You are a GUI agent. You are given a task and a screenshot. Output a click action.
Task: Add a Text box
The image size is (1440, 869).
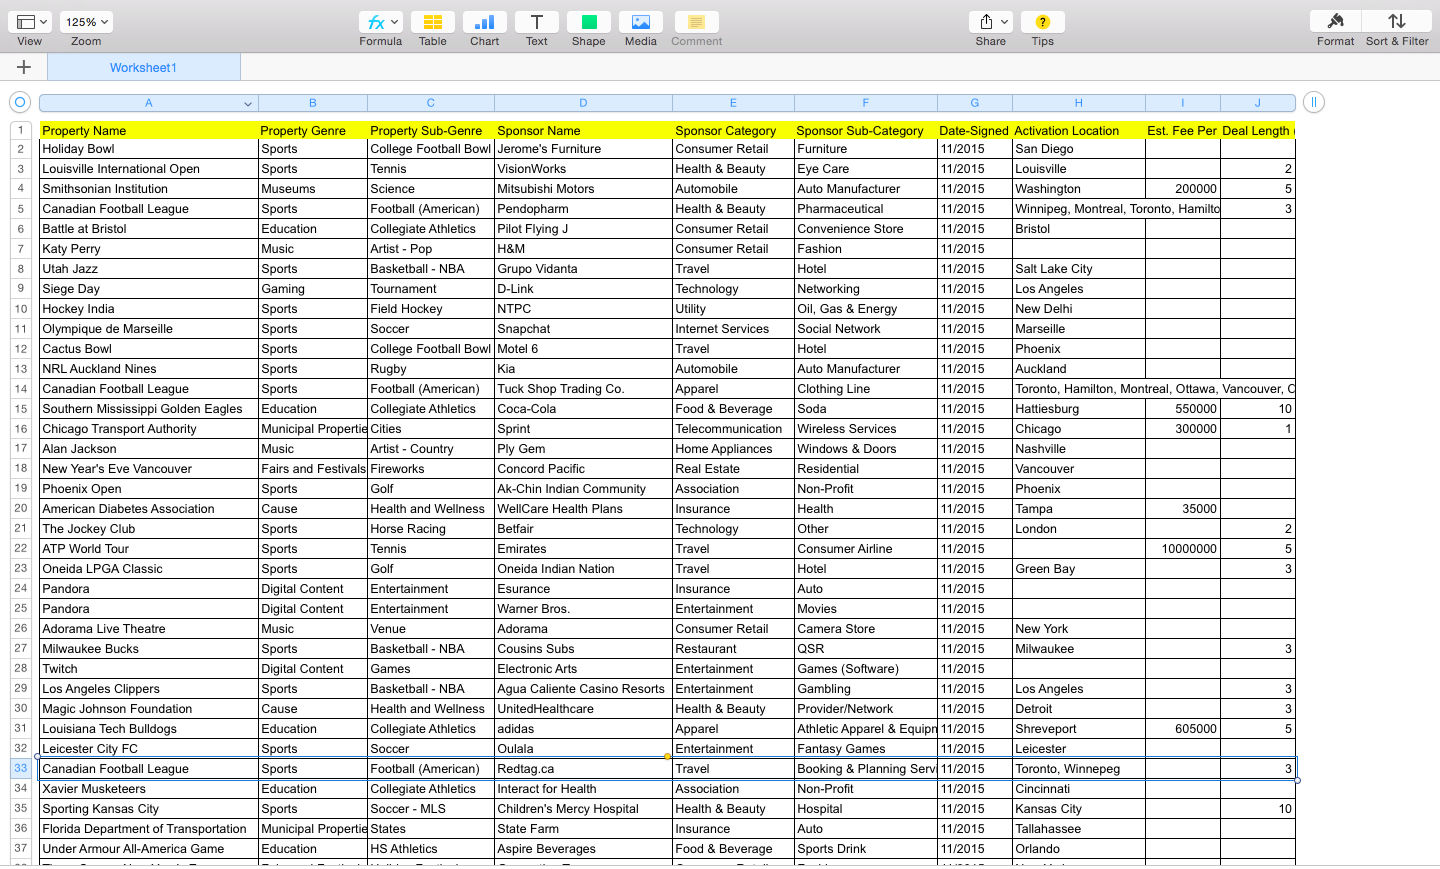pos(537,22)
